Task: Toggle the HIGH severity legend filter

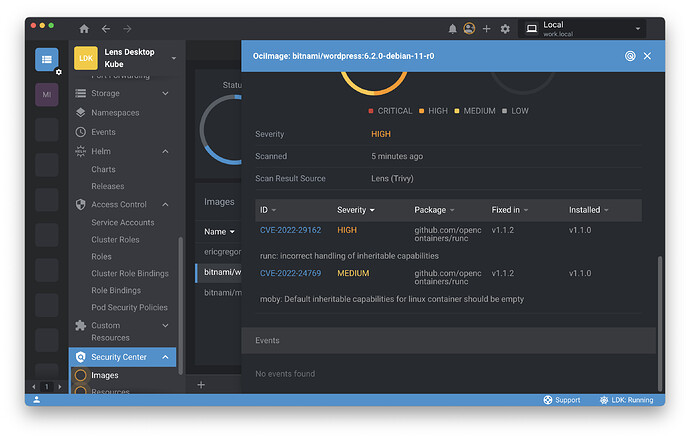Action: coord(432,111)
